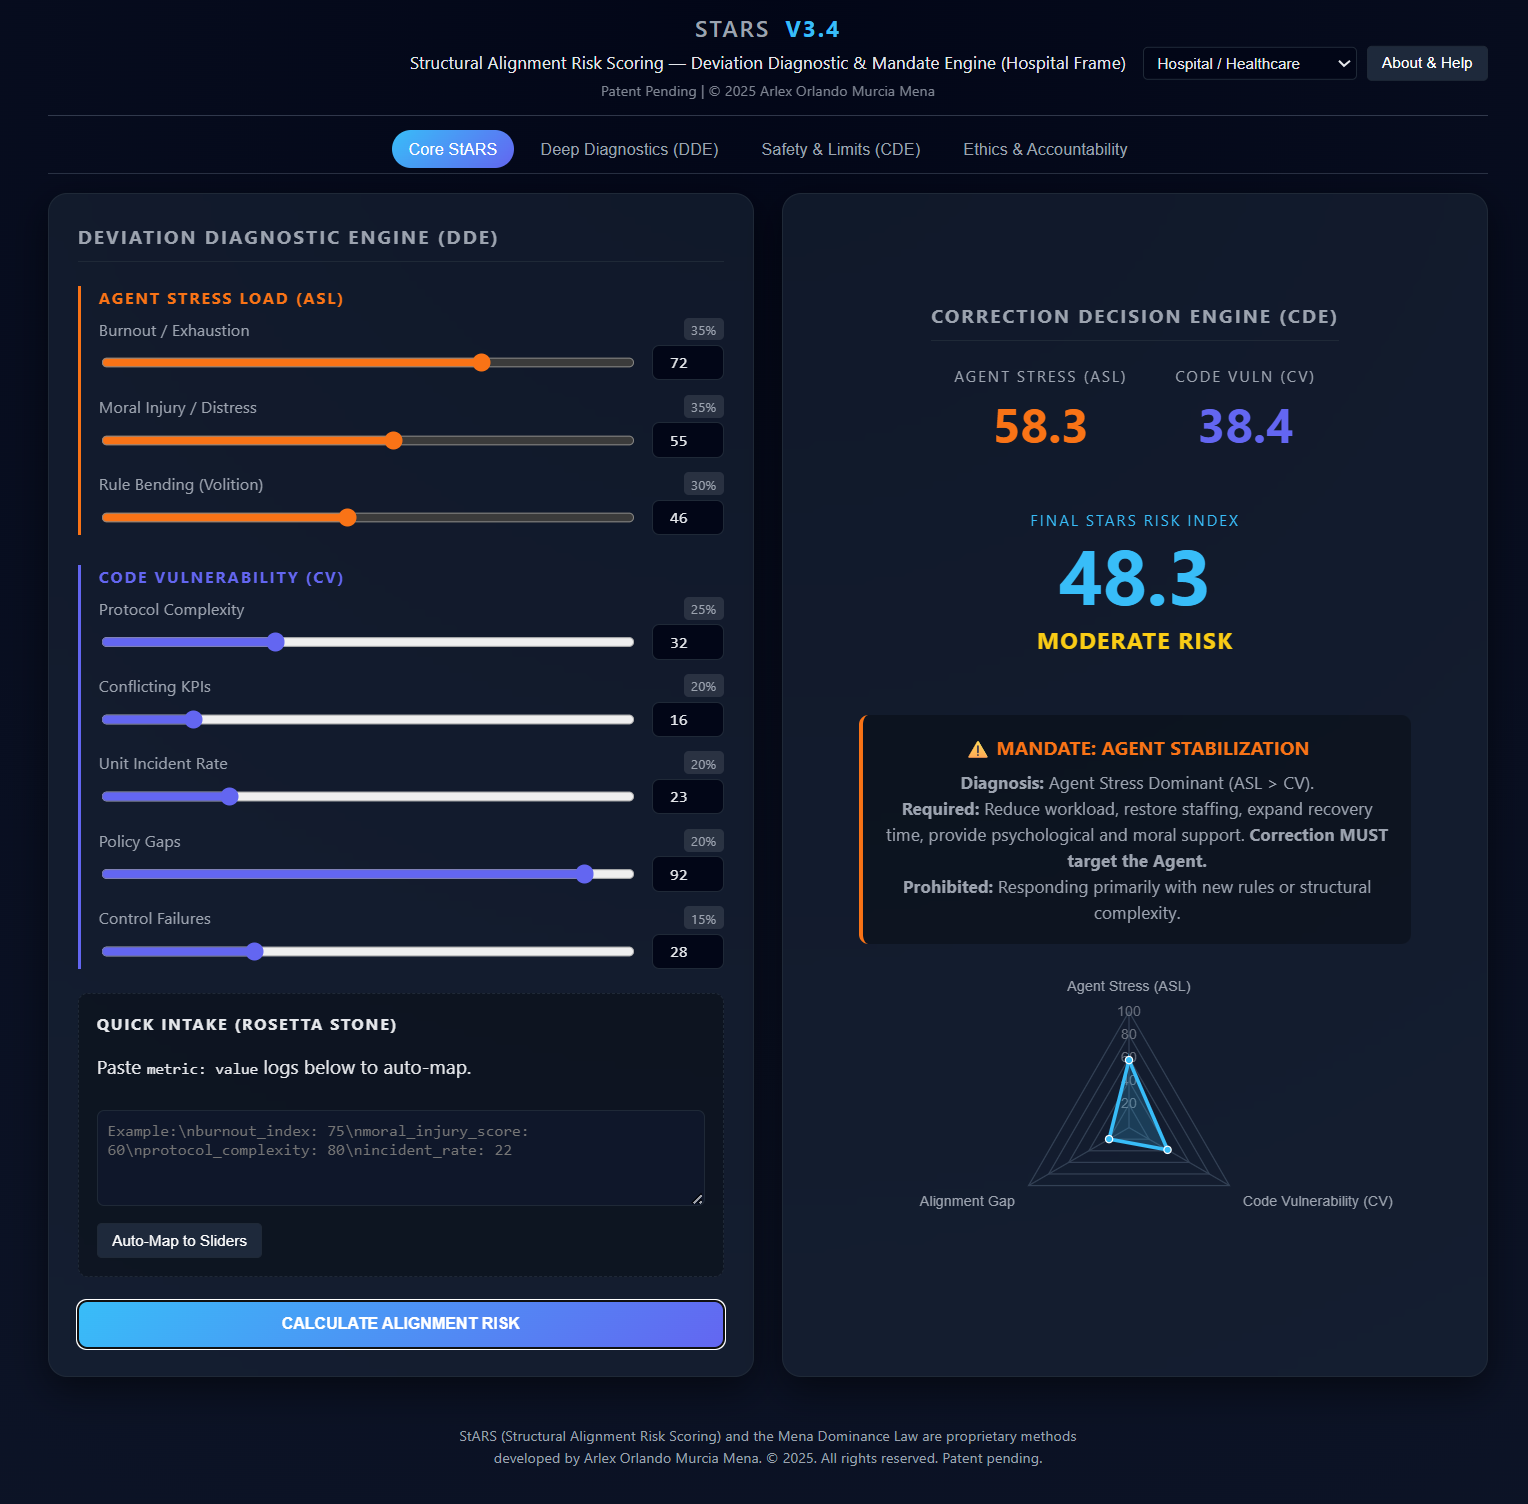Image resolution: width=1528 pixels, height=1504 pixels.
Task: Click inside the Quick Intake logs textarea
Action: (x=400, y=1157)
